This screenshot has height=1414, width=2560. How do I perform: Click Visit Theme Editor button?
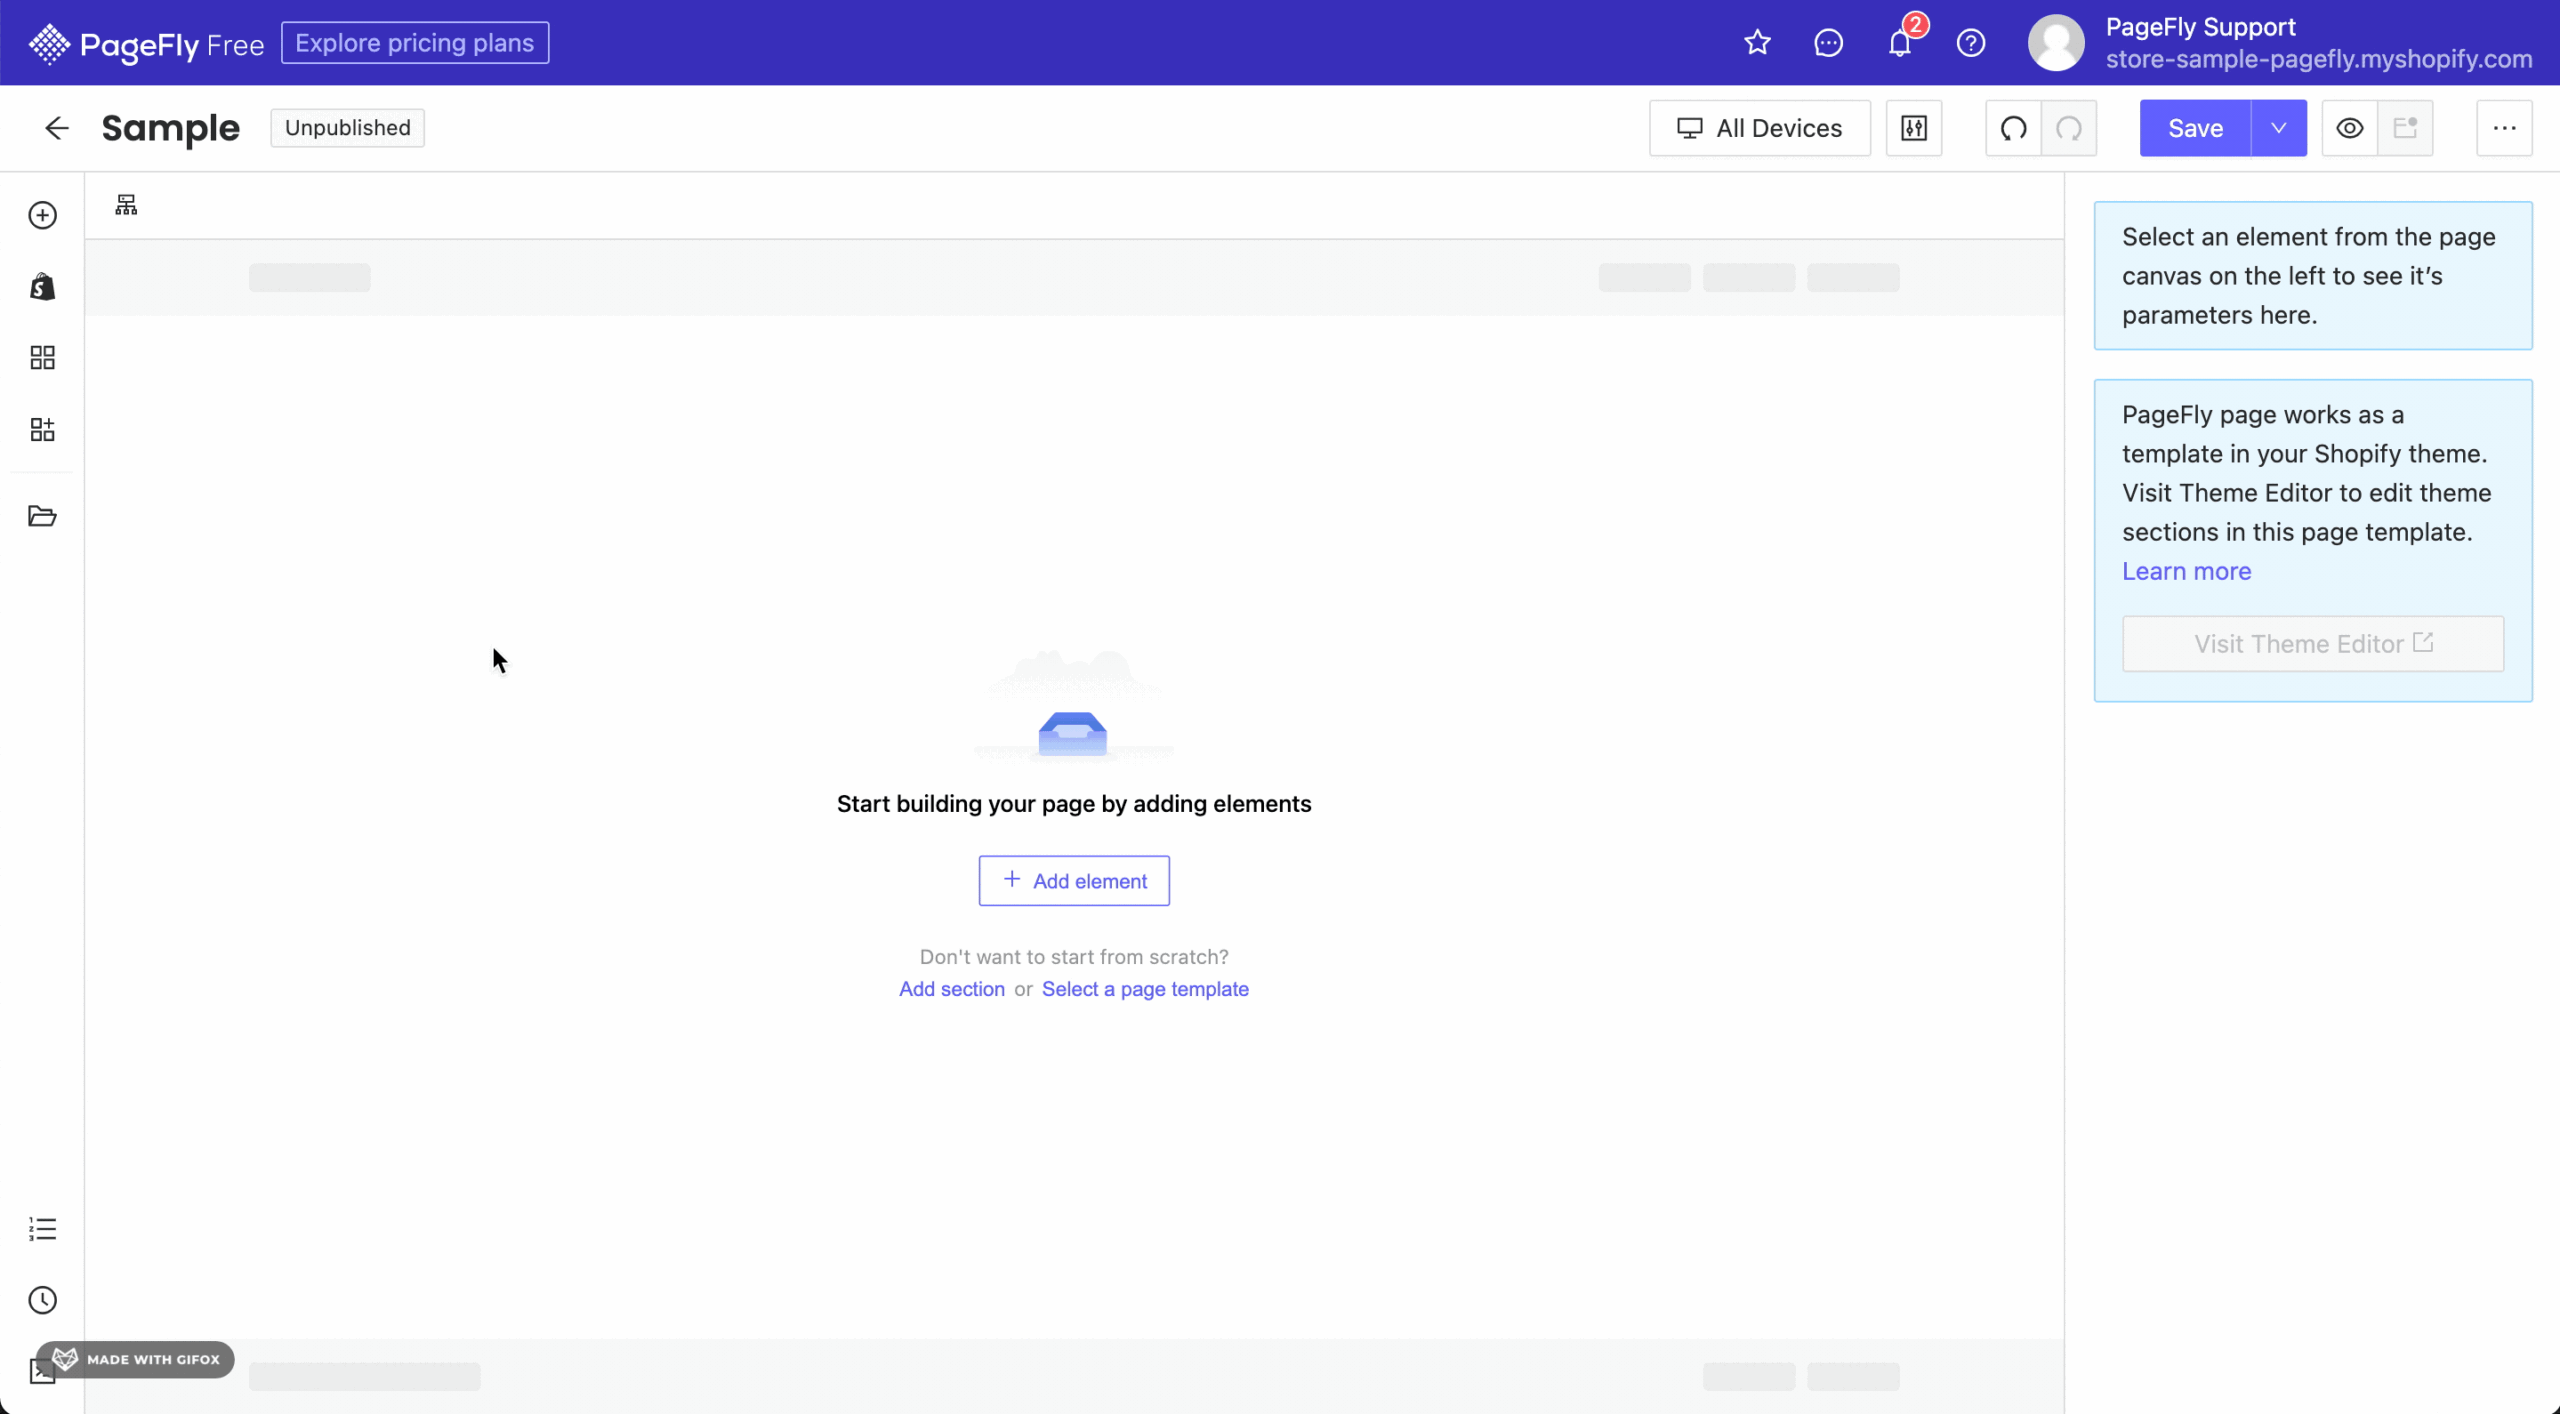(x=2313, y=644)
